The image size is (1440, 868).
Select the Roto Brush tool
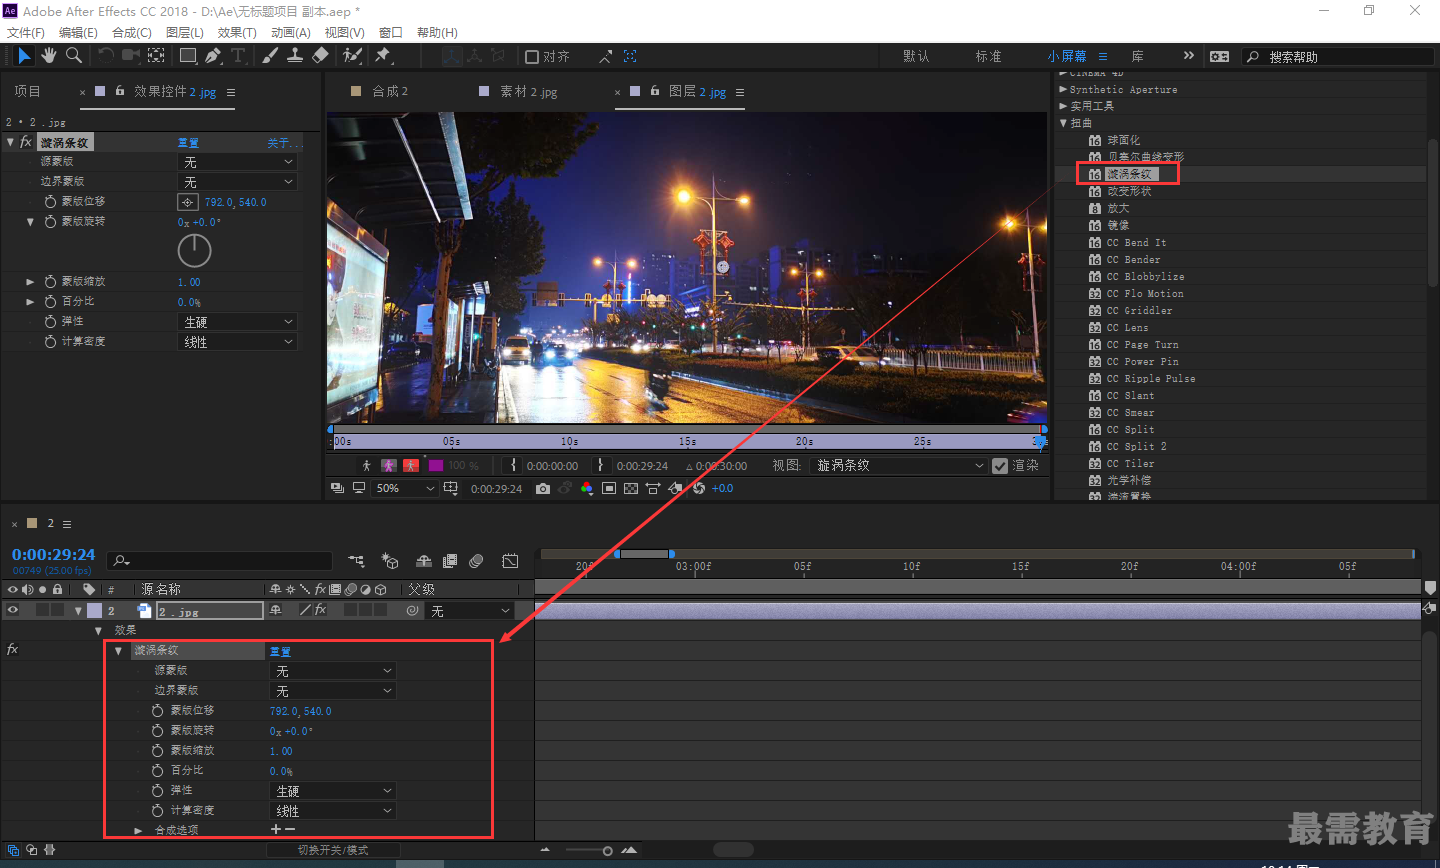(x=352, y=56)
